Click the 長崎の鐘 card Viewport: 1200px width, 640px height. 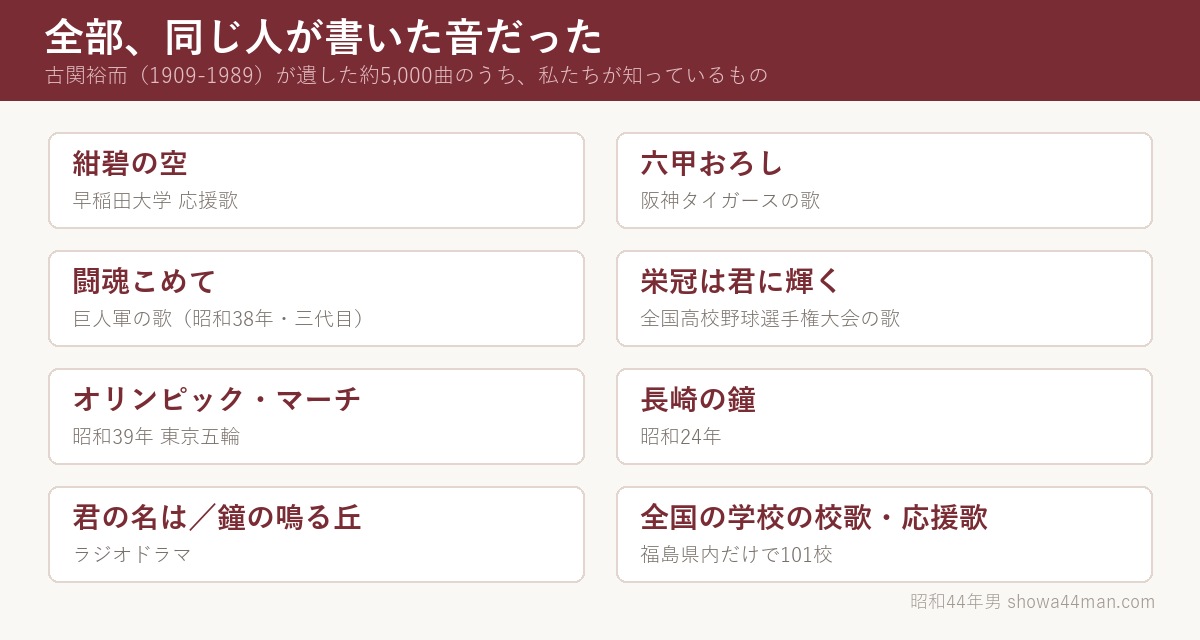(x=884, y=417)
